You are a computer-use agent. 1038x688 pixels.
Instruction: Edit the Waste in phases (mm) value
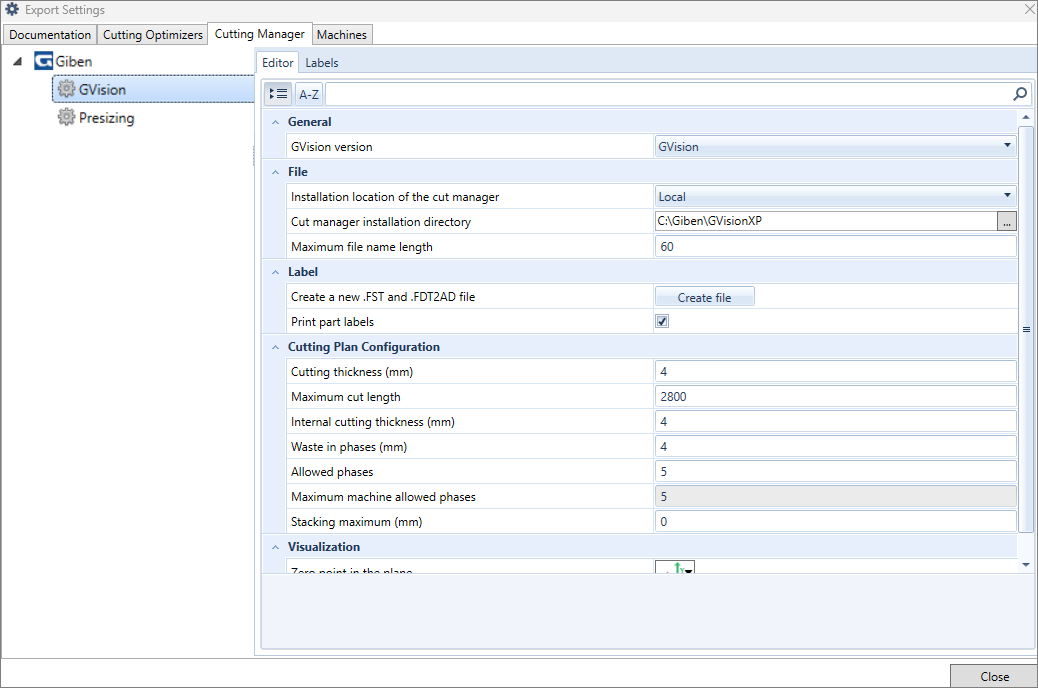pos(835,447)
